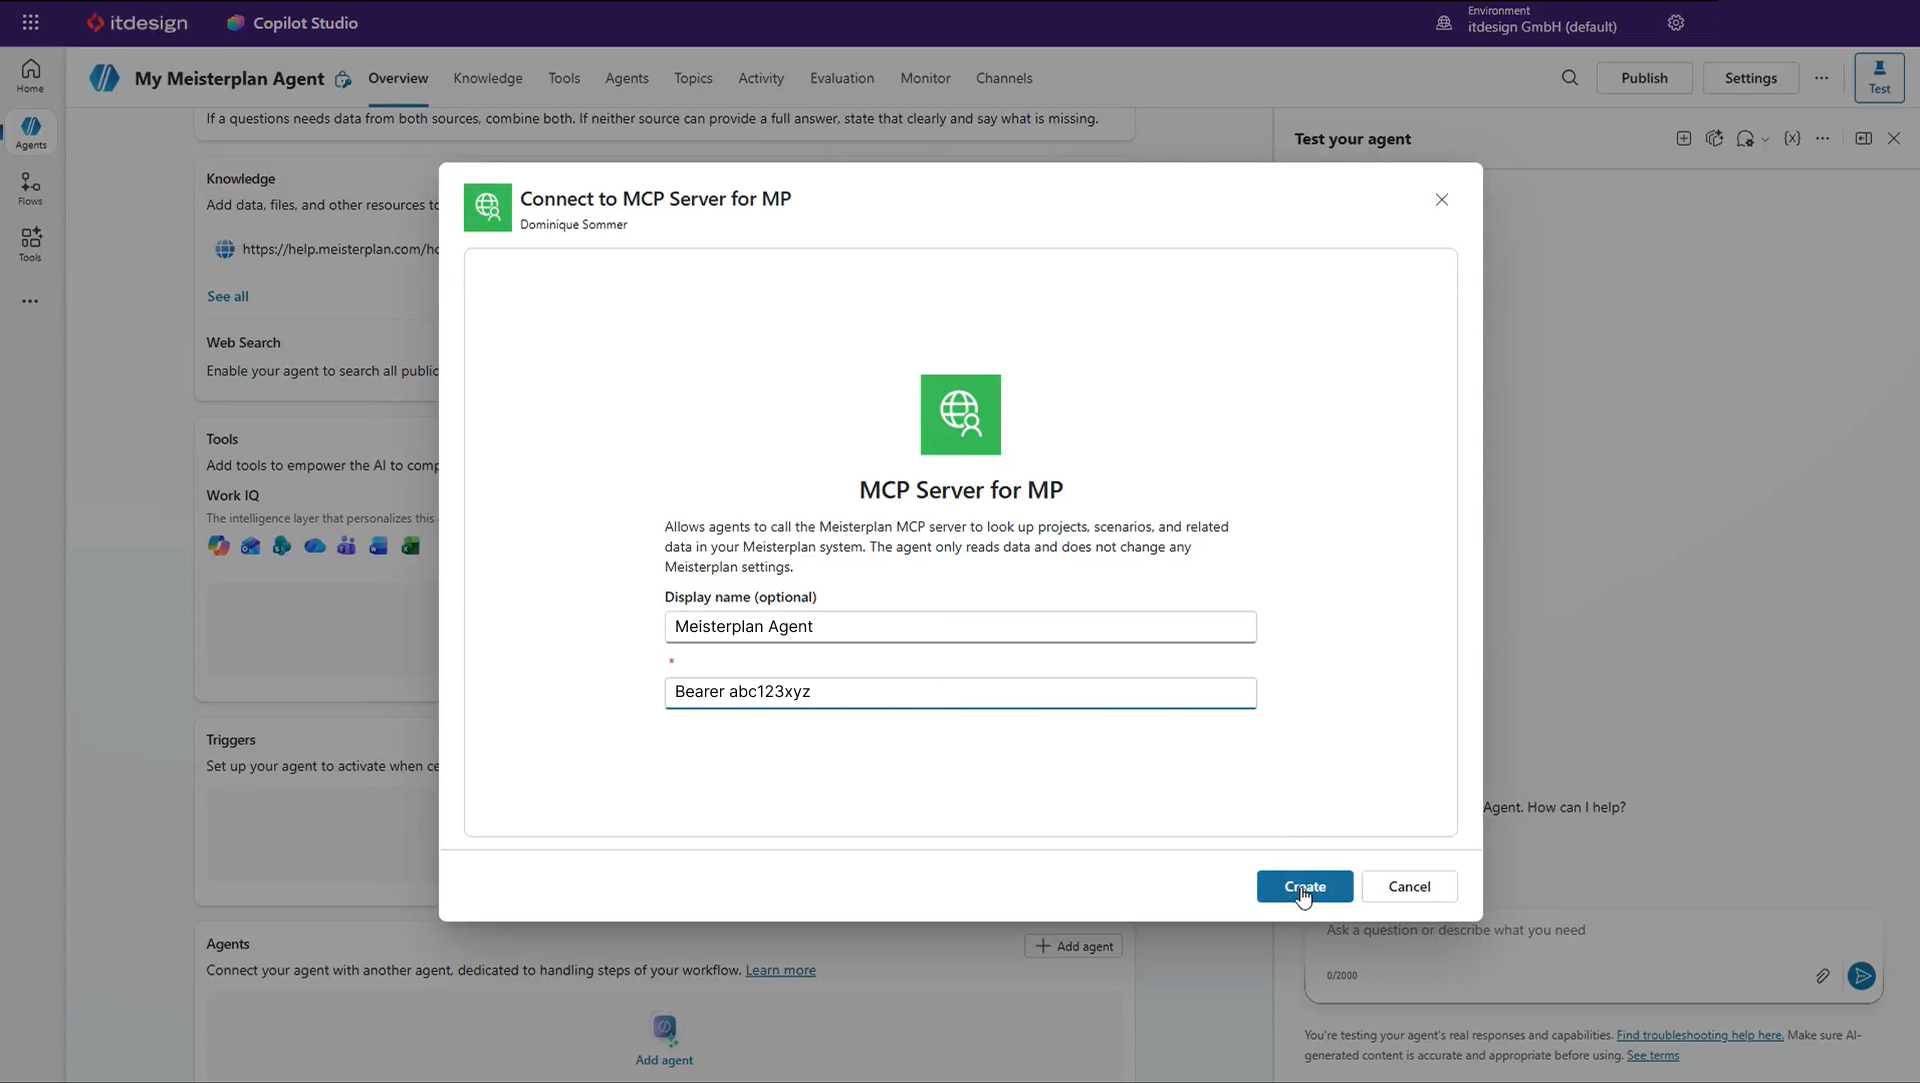Screen dimensions: 1920x1083
Task: Close the Test your agent panel
Action: click(x=1894, y=139)
